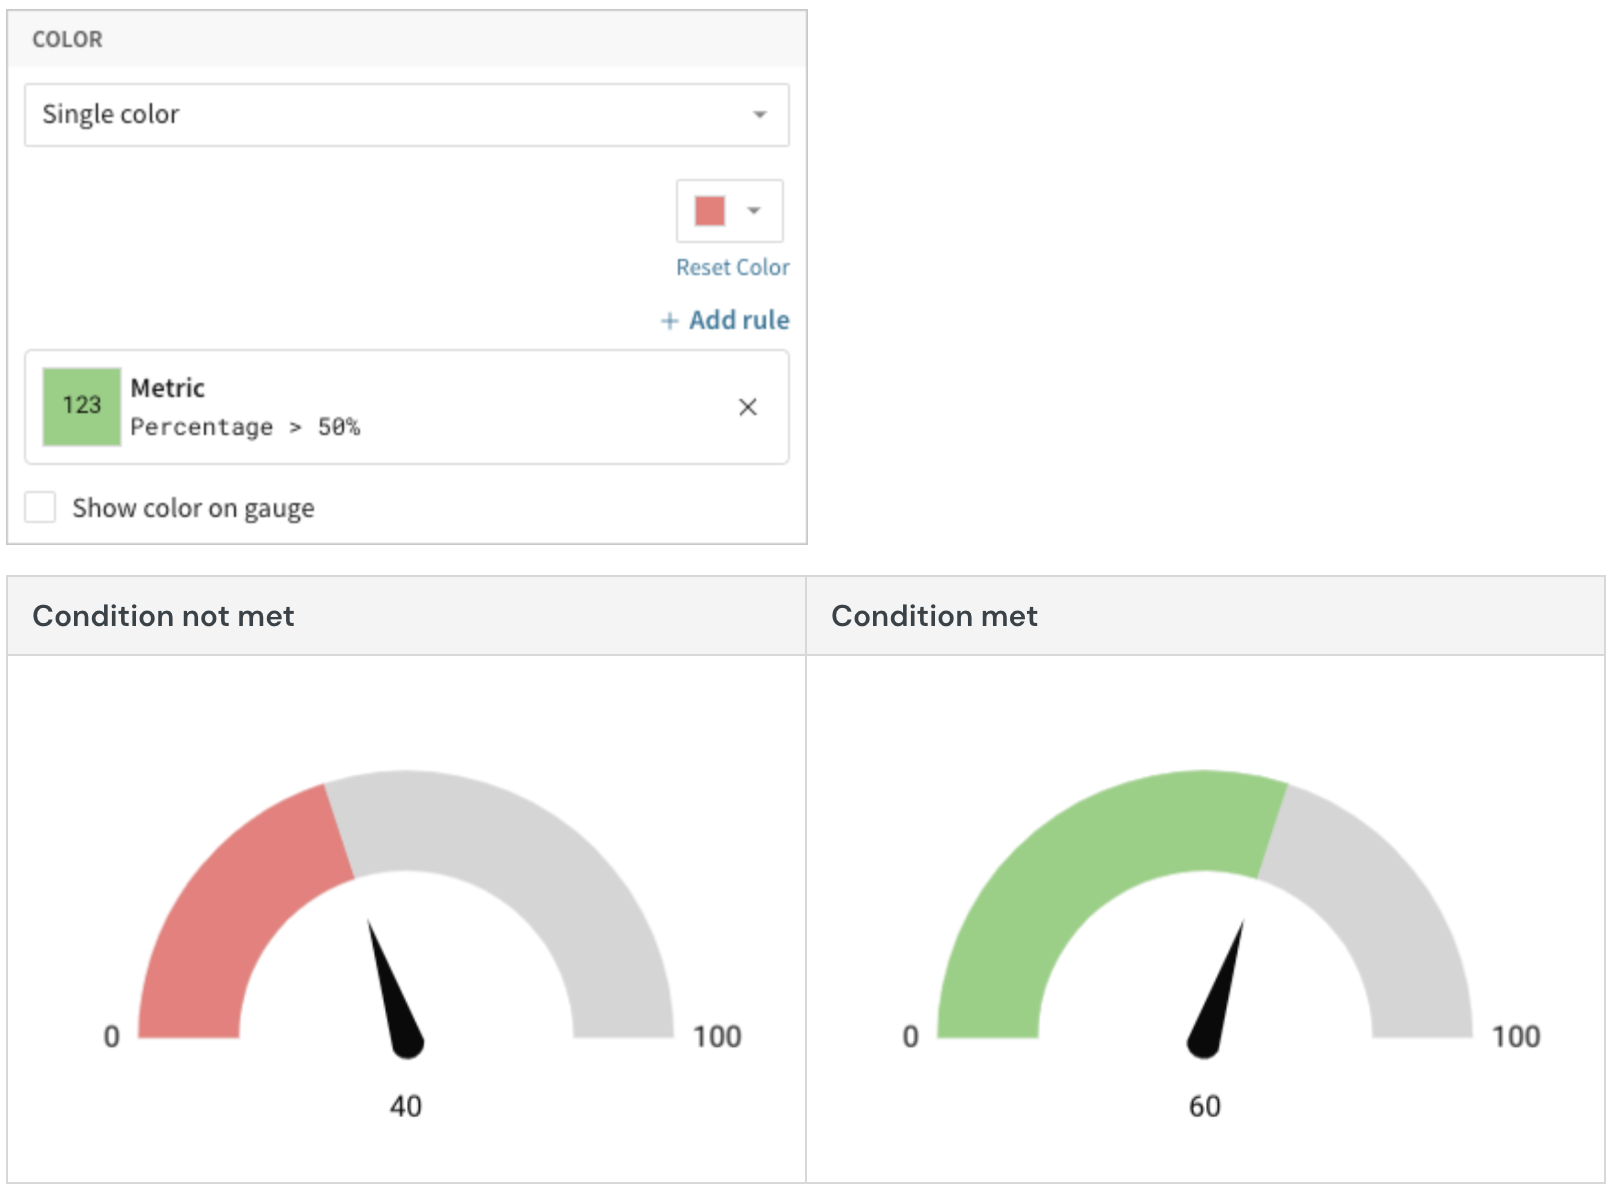Remove the Metric rule with X icon
This screenshot has width=1624, height=1196.
click(747, 407)
